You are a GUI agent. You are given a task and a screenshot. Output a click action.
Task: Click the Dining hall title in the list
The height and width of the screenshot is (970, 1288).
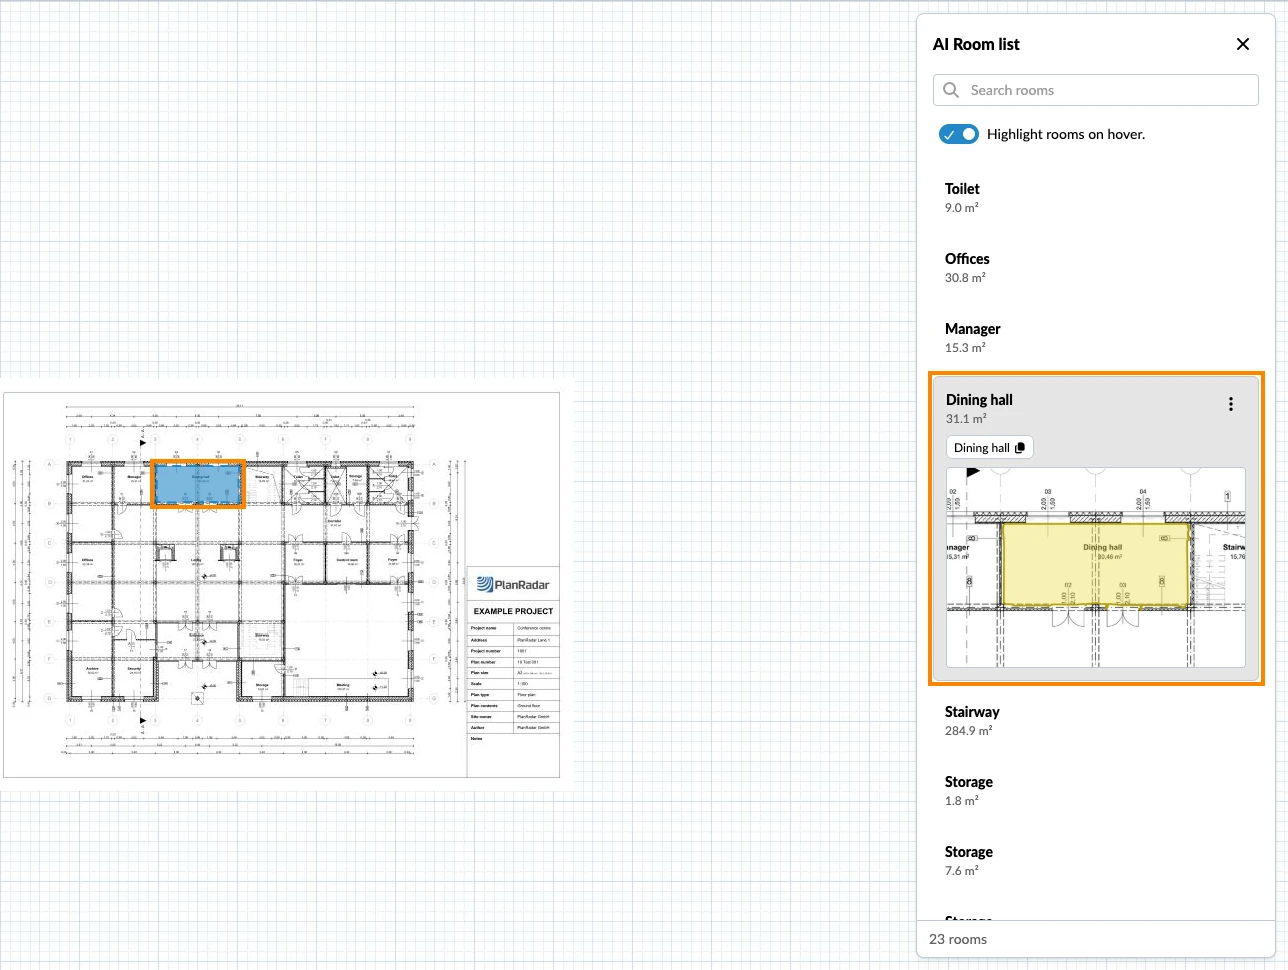[x=979, y=400]
